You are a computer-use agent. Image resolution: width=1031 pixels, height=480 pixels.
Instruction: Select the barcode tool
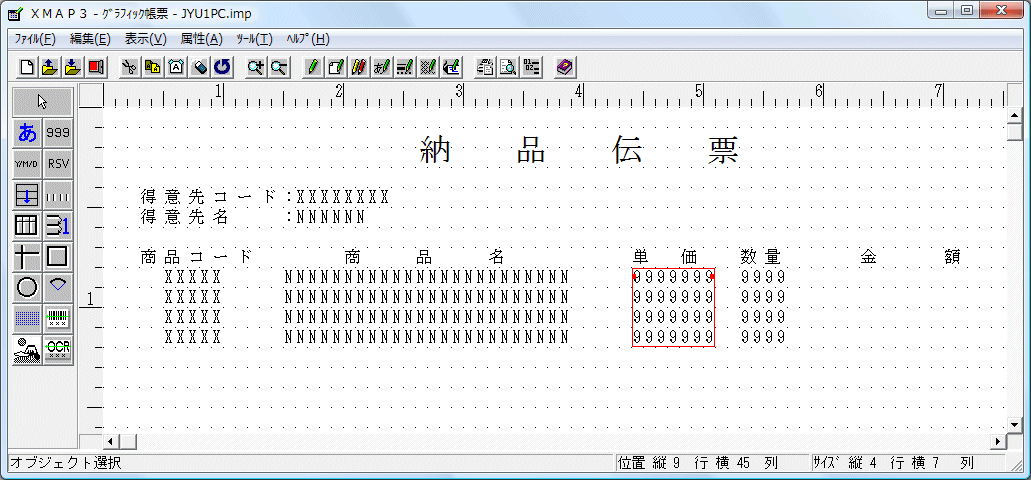(58, 318)
